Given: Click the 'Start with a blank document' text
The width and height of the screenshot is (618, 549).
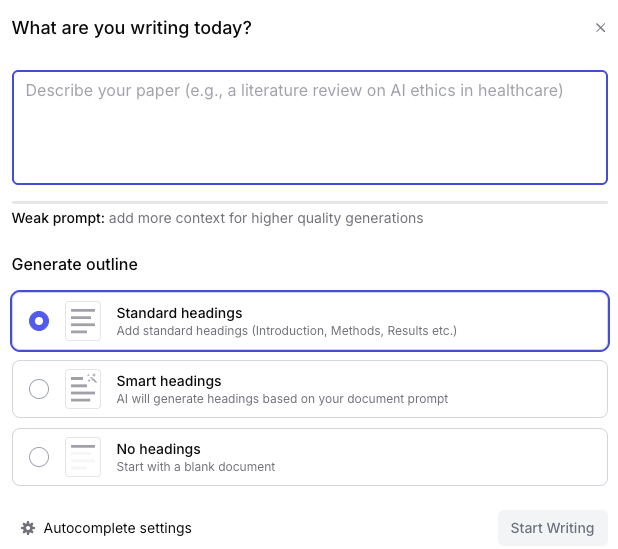Looking at the screenshot, I should tap(195, 466).
